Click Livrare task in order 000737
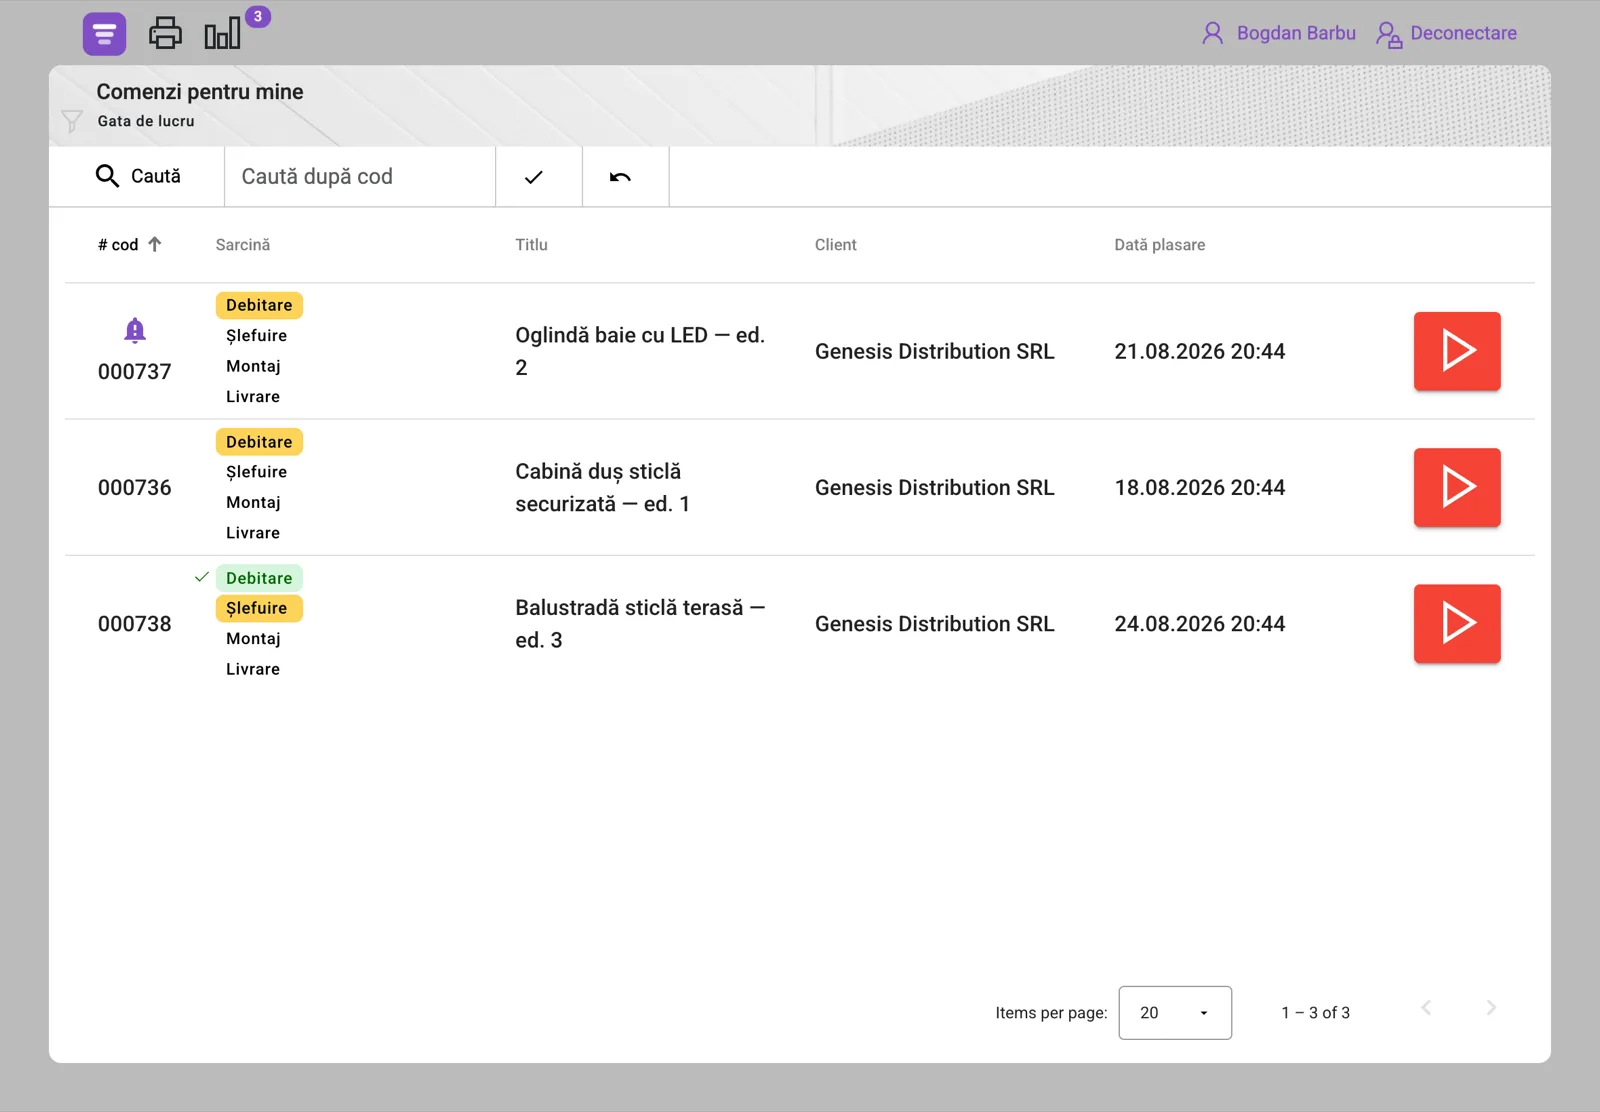The image size is (1600, 1112). (x=253, y=396)
